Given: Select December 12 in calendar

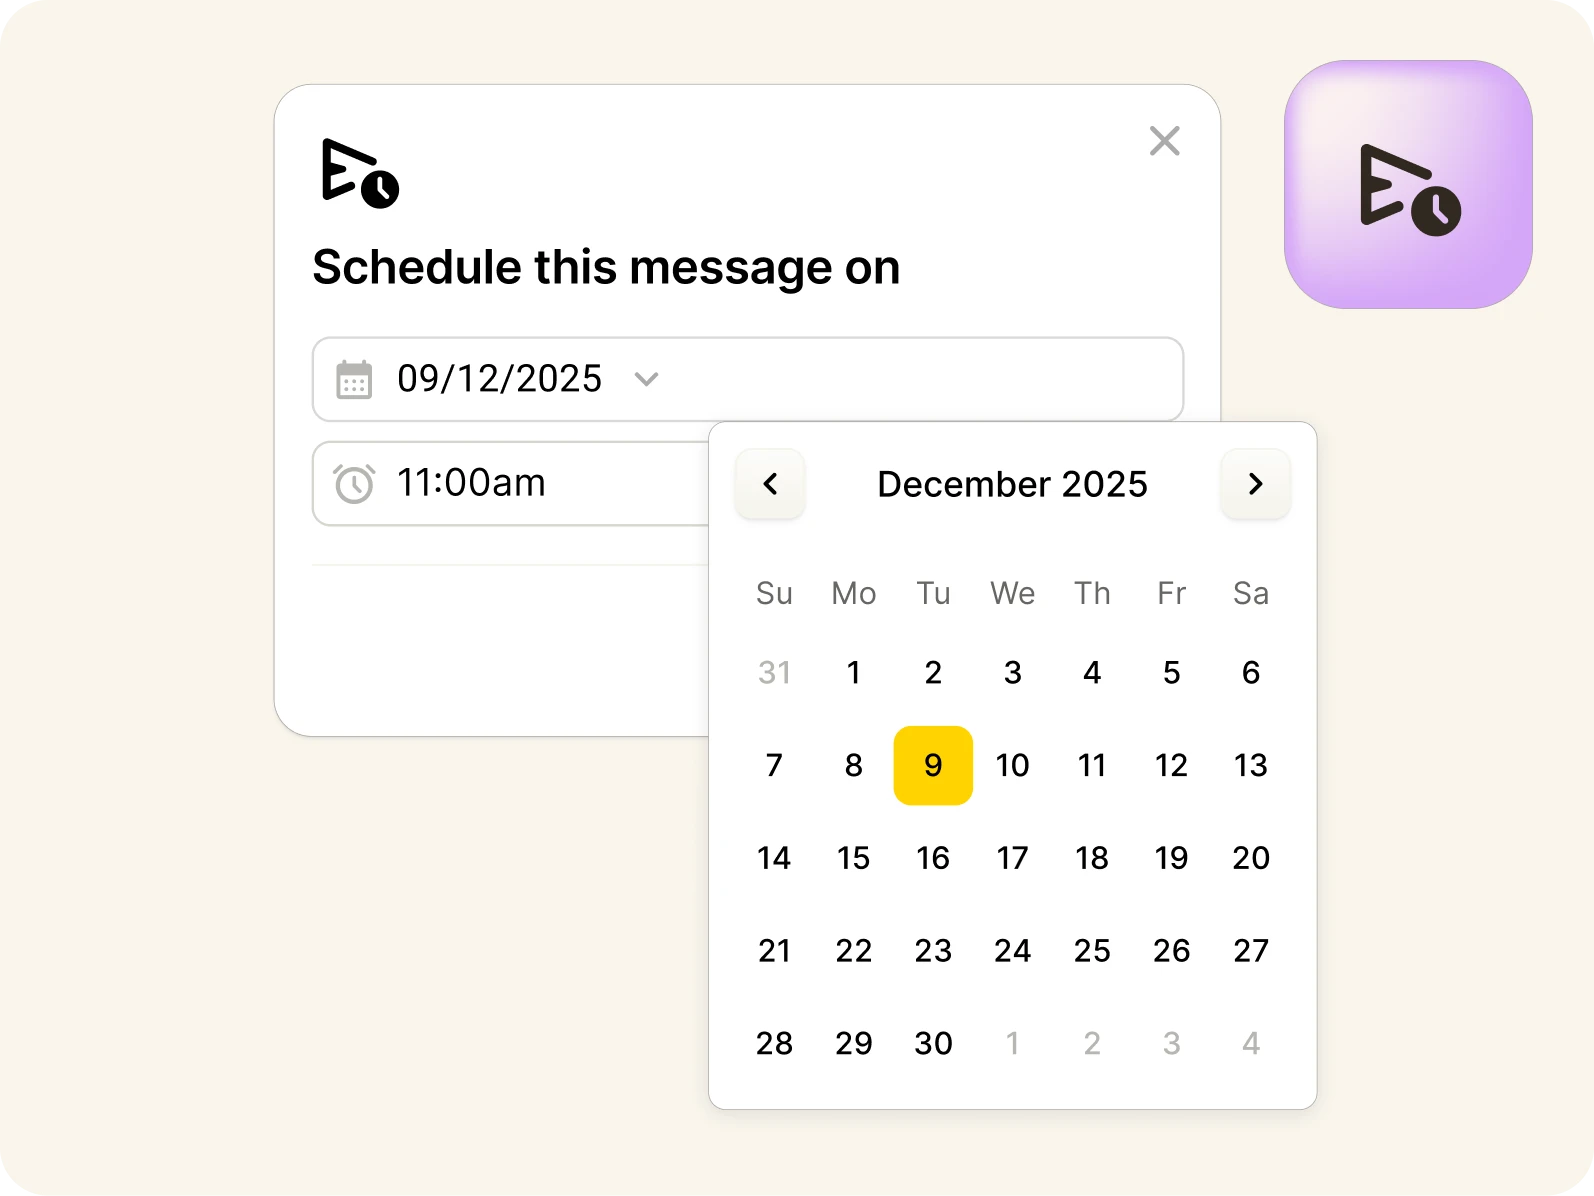Looking at the screenshot, I should click(1171, 765).
